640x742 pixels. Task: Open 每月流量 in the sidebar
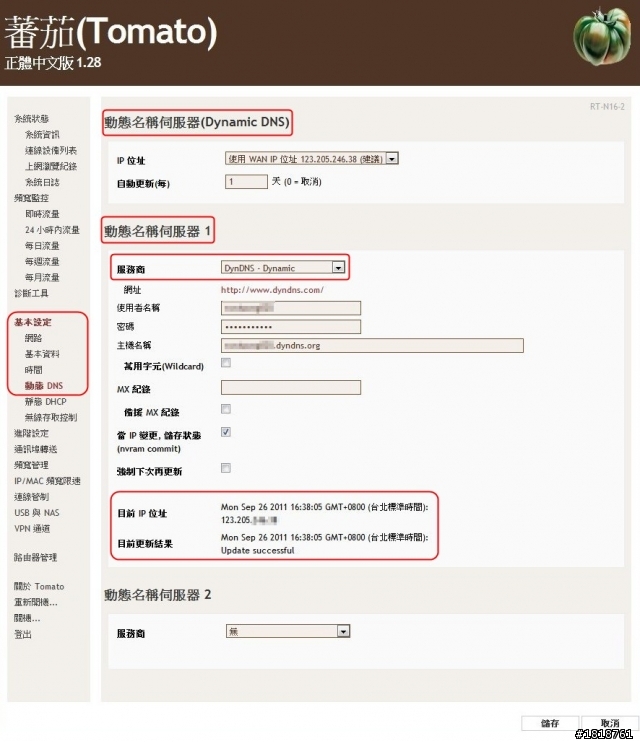click(42, 277)
